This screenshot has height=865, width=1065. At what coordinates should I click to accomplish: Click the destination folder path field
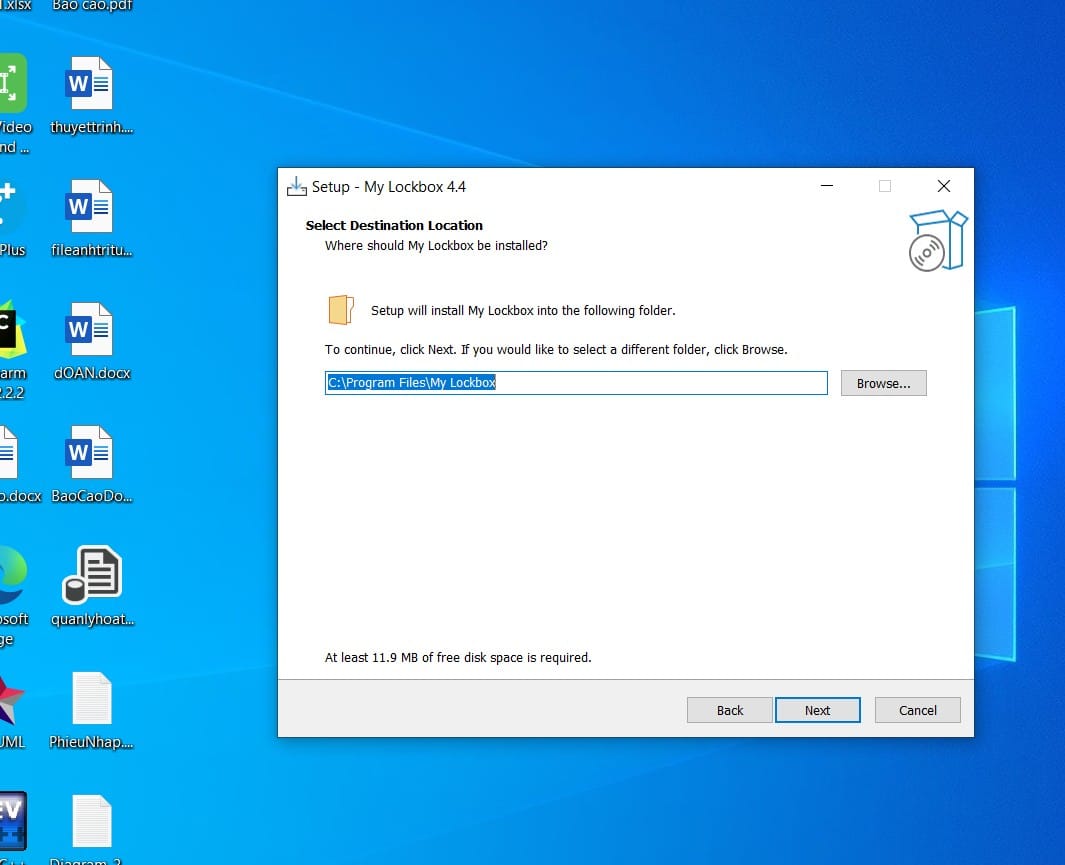click(576, 383)
